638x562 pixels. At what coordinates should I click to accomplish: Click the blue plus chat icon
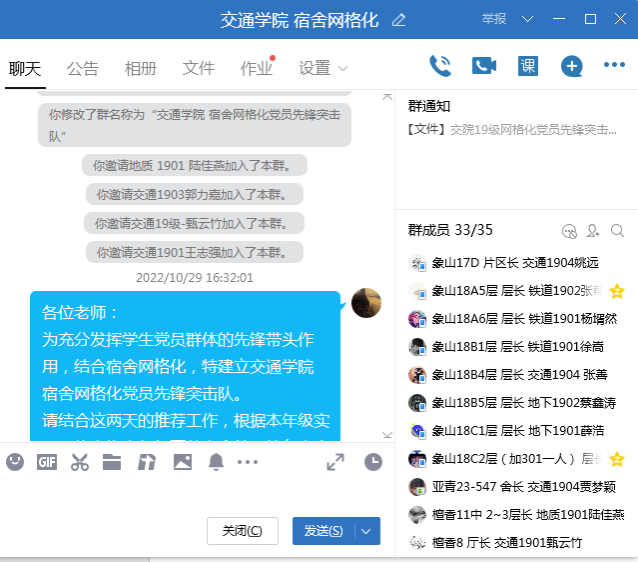(571, 66)
